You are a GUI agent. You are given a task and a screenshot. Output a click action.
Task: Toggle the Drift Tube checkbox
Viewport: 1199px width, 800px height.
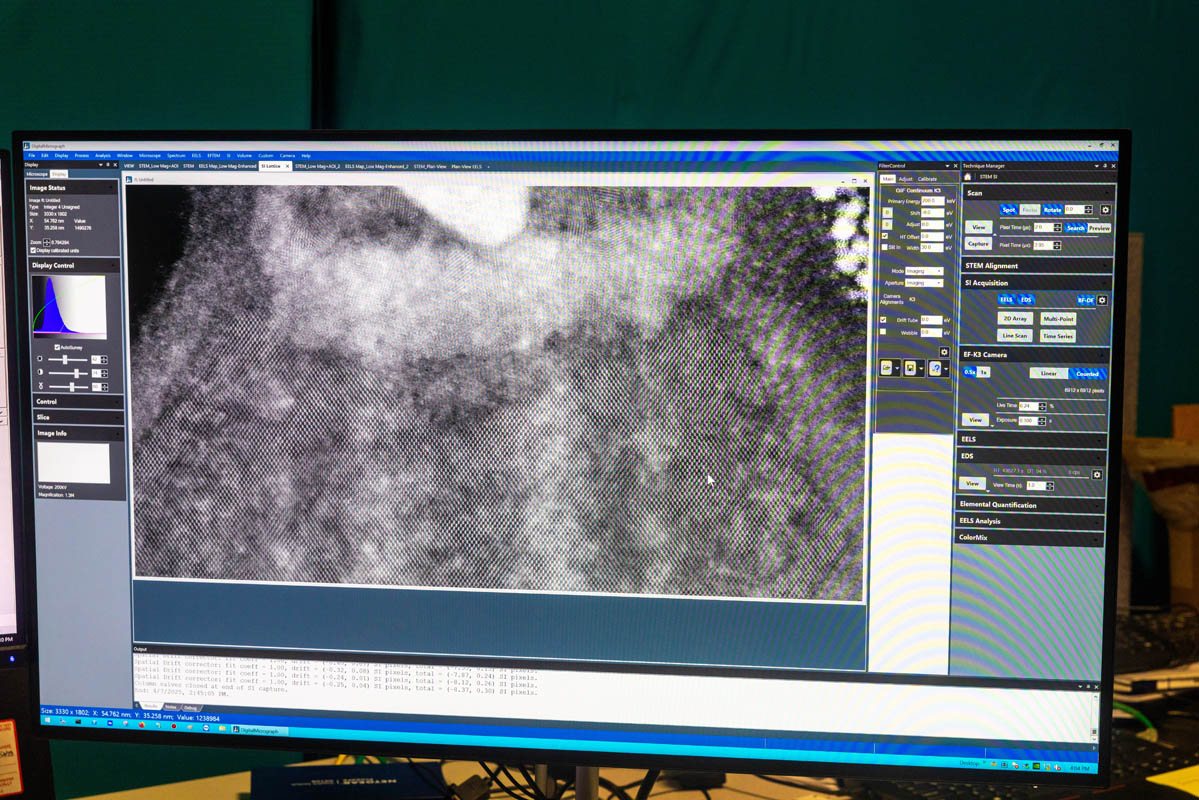[x=883, y=320]
